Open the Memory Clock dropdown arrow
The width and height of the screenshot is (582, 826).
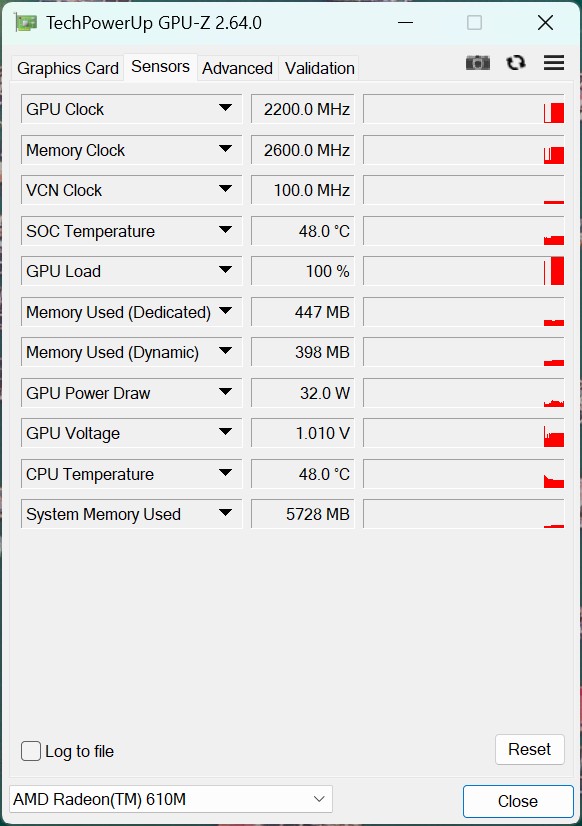[x=225, y=149]
